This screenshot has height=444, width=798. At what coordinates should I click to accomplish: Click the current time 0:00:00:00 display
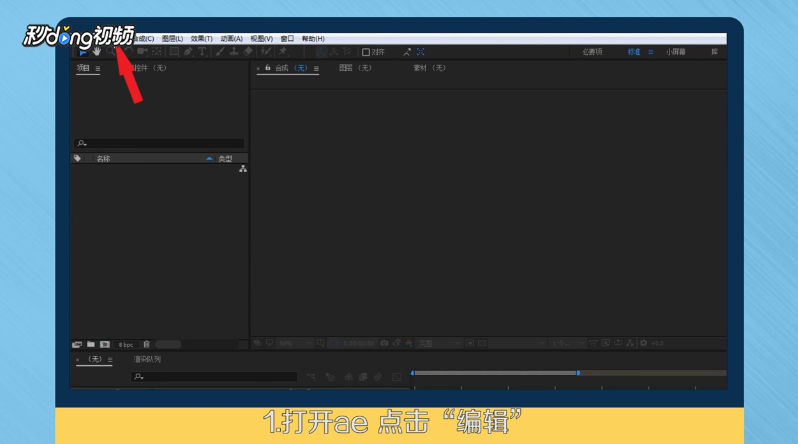pyautogui.click(x=359, y=344)
